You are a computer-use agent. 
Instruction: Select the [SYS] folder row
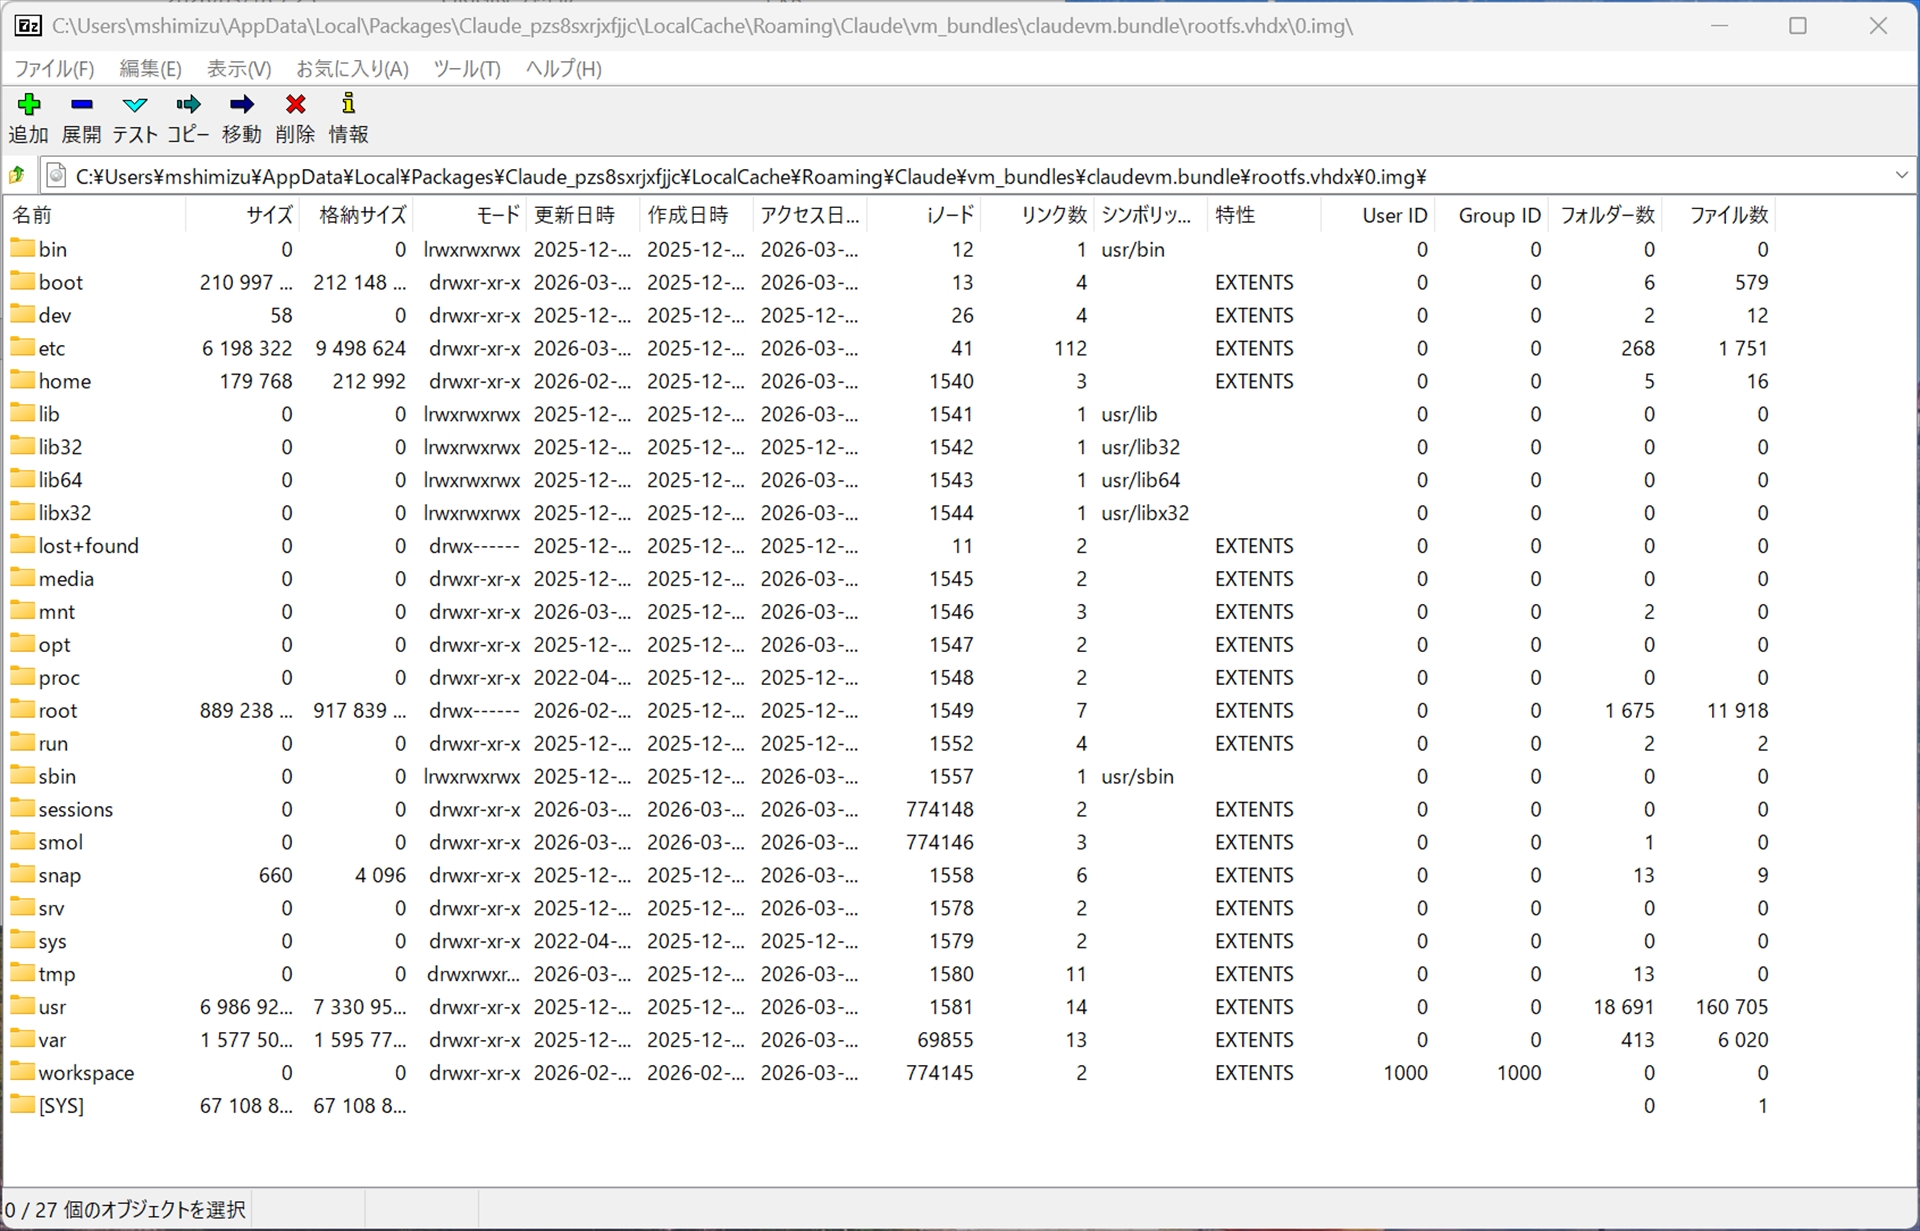pyautogui.click(x=60, y=1105)
